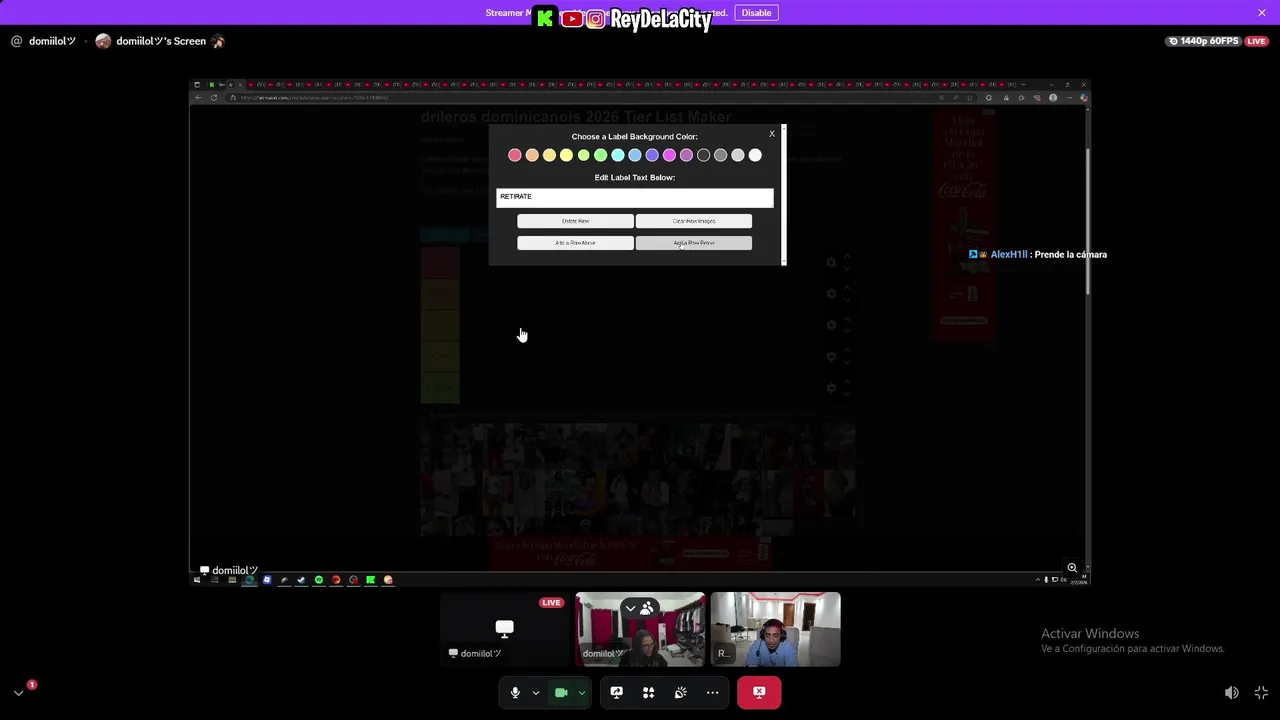The image size is (1280, 720).
Task: Click browser back arrow in stream
Action: coord(198,97)
